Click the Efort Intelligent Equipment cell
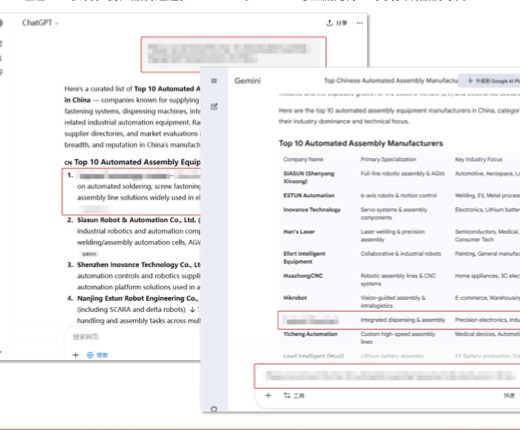 click(304, 258)
